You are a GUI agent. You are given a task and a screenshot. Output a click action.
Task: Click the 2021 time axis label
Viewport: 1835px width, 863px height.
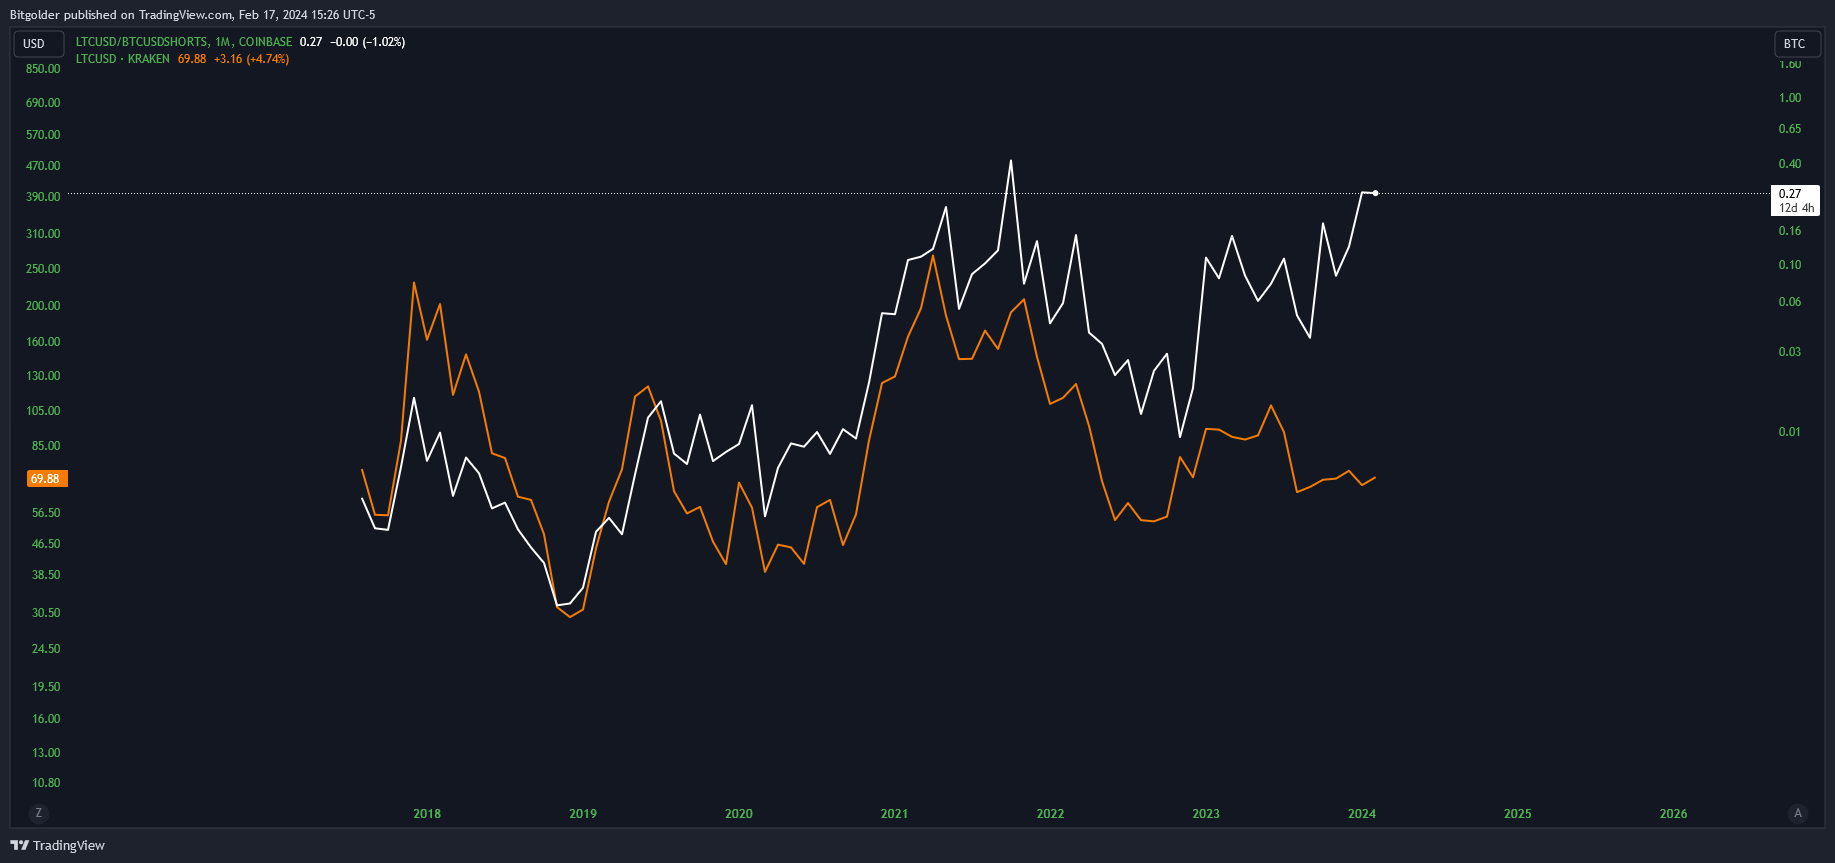tap(894, 814)
